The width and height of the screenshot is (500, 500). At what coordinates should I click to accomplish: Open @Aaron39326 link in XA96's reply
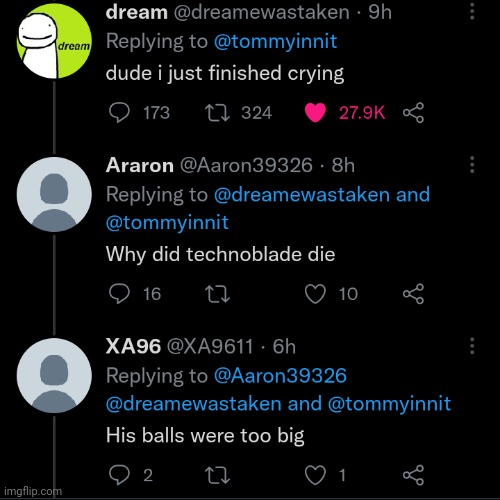point(280,376)
